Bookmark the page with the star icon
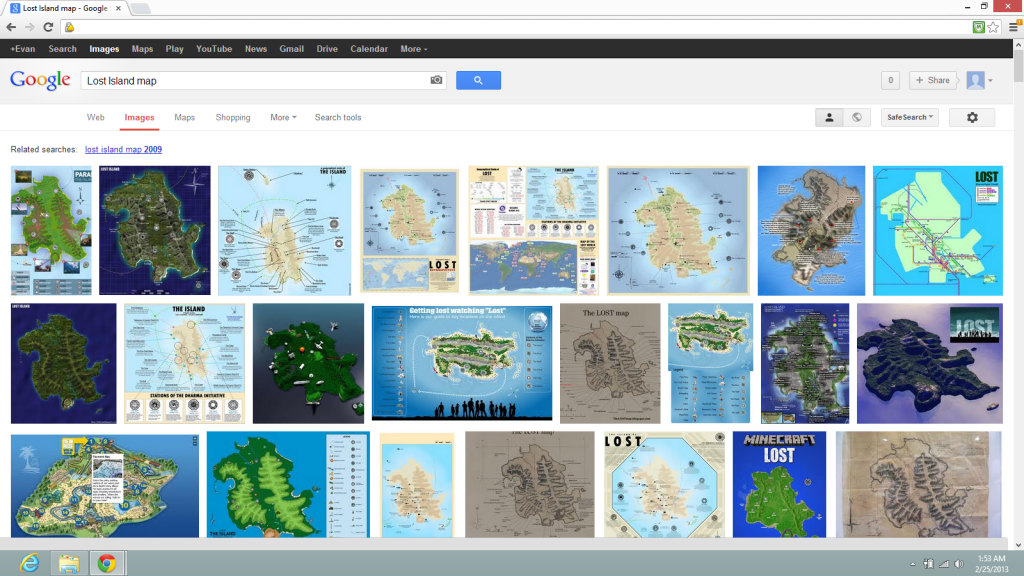Image resolution: width=1024 pixels, height=576 pixels. coord(993,27)
